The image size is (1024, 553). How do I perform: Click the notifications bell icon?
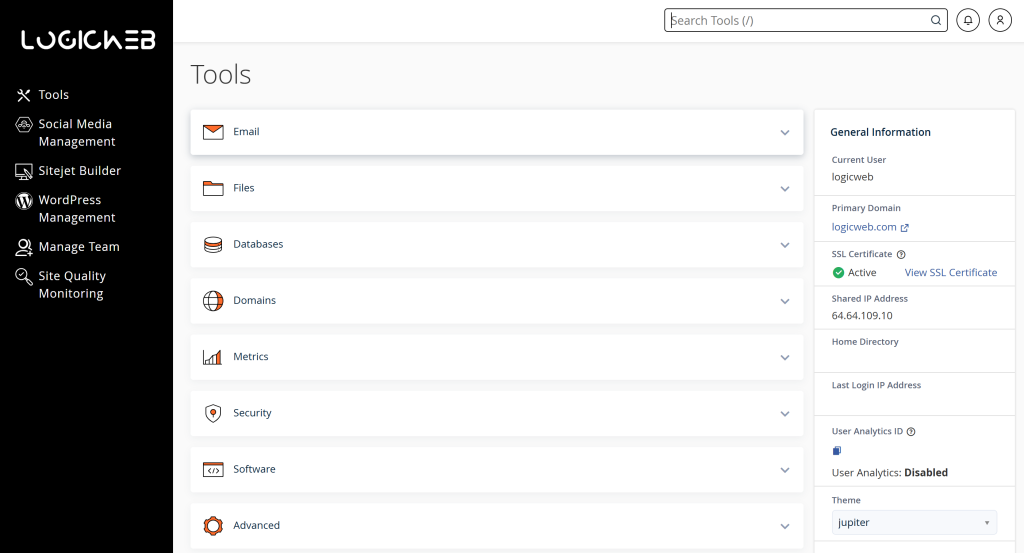tap(968, 20)
